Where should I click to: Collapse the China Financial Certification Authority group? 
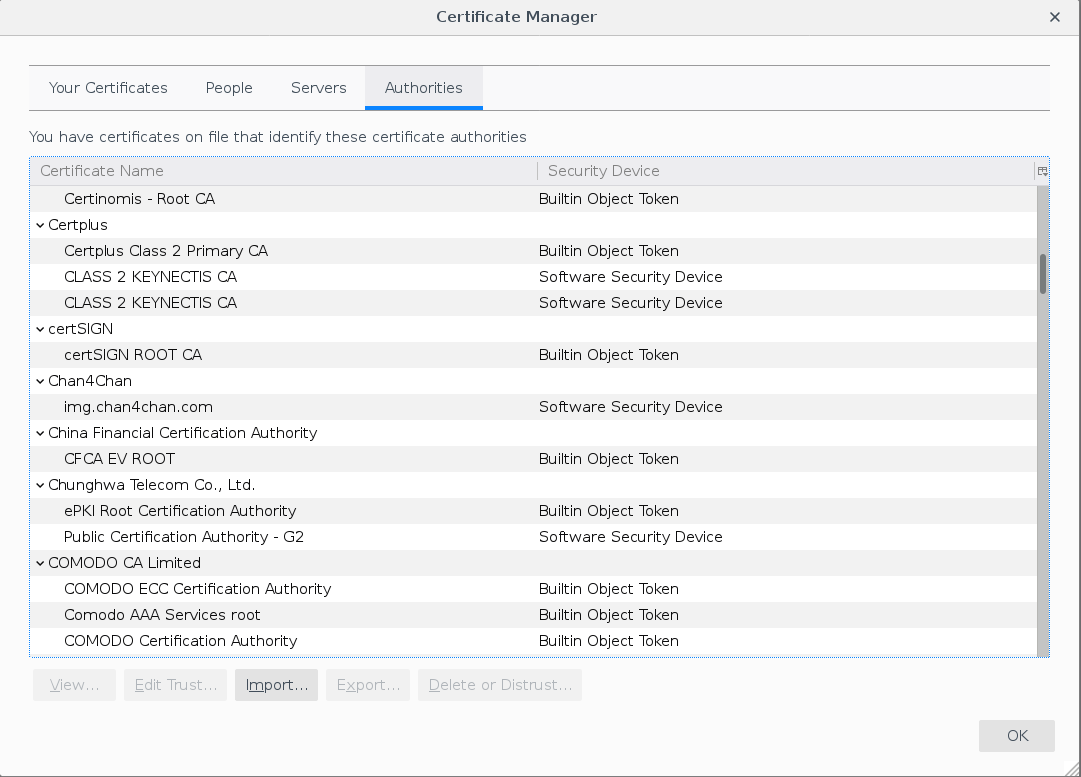point(40,434)
